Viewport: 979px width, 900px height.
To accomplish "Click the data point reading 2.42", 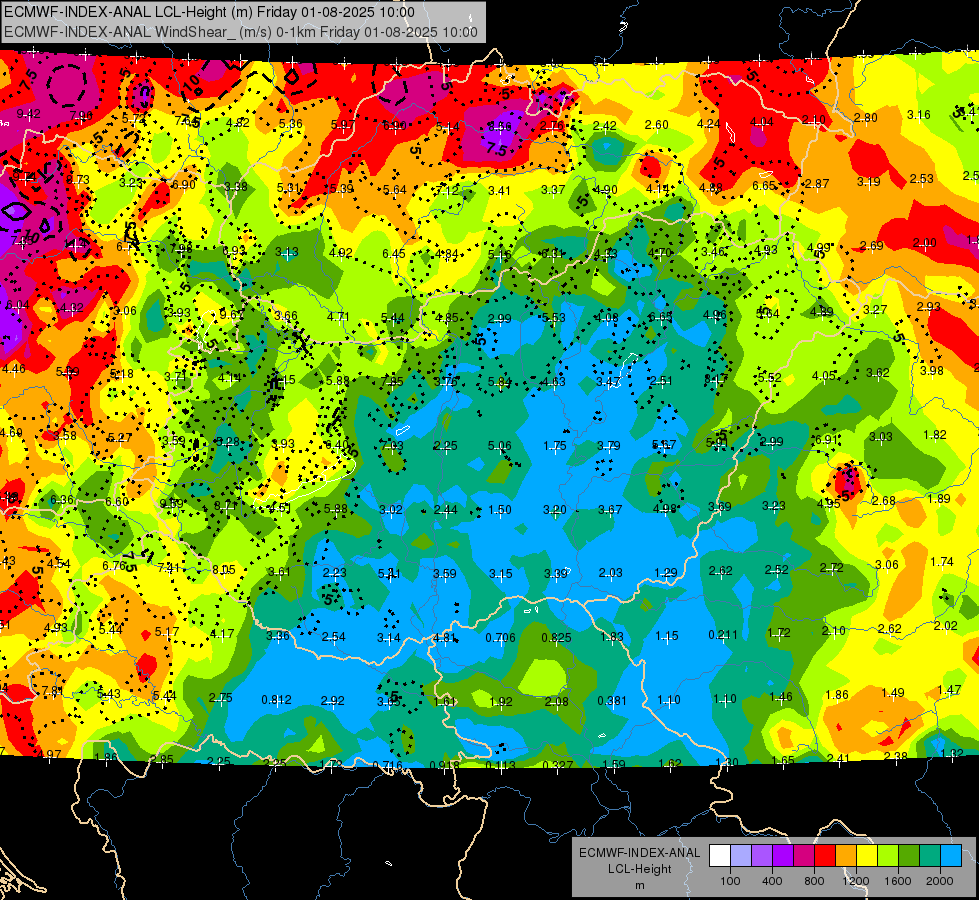I will tap(604, 126).
